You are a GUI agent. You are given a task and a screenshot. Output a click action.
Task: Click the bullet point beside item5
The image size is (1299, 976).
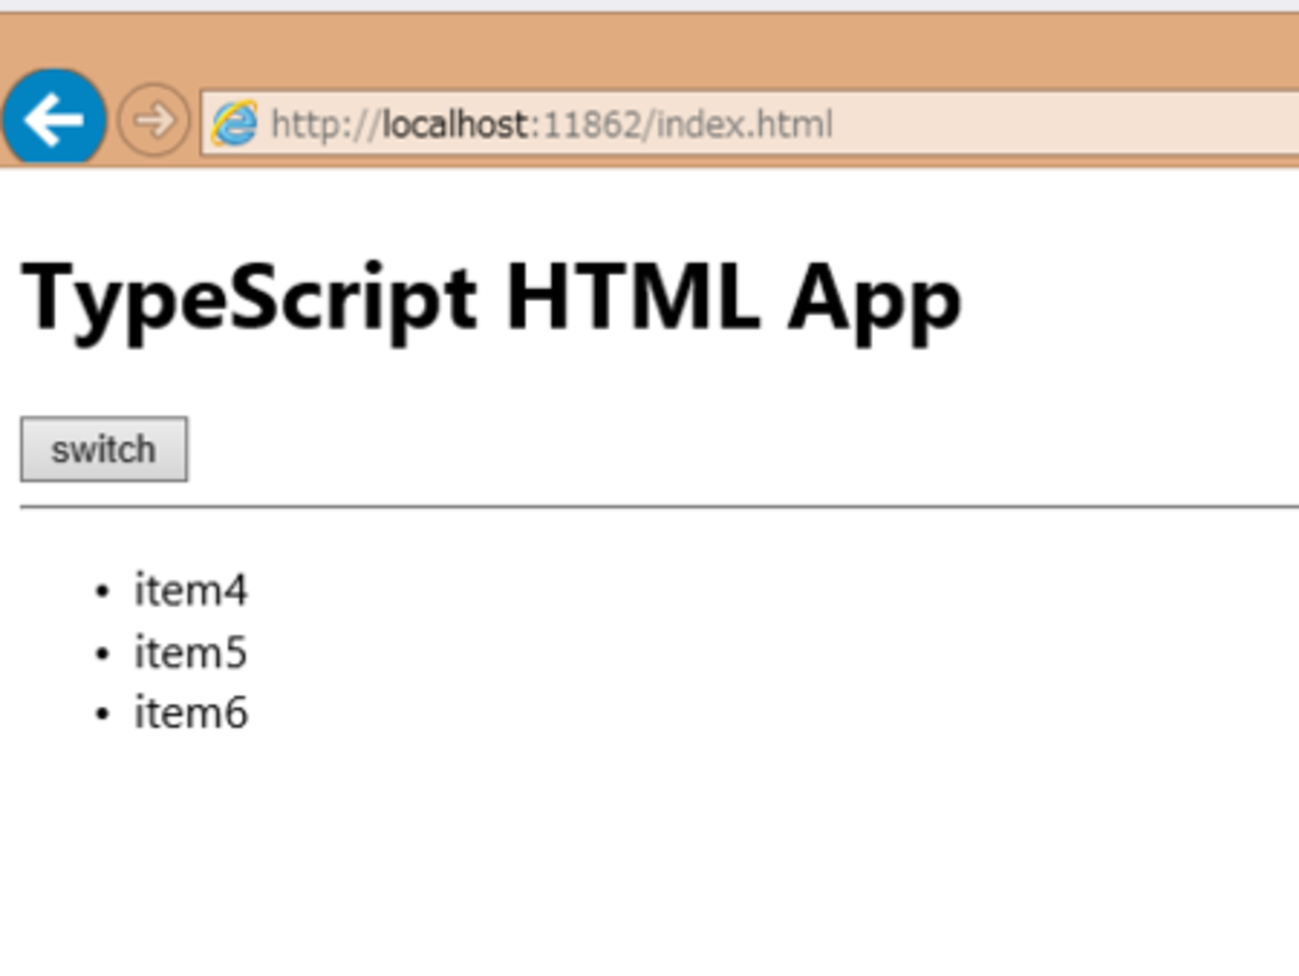point(102,653)
